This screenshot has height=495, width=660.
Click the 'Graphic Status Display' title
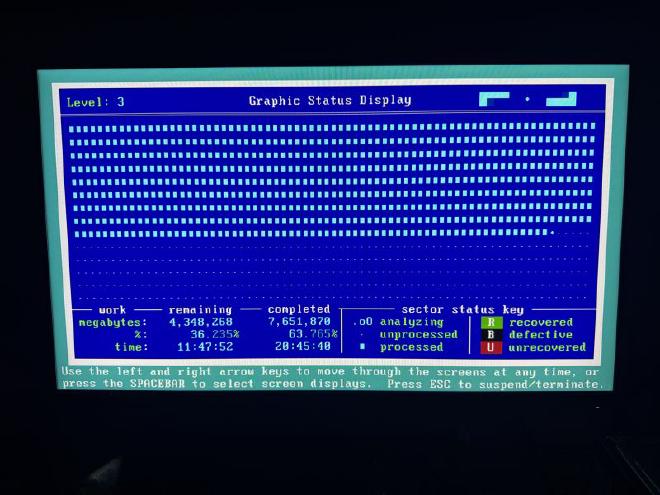(330, 101)
